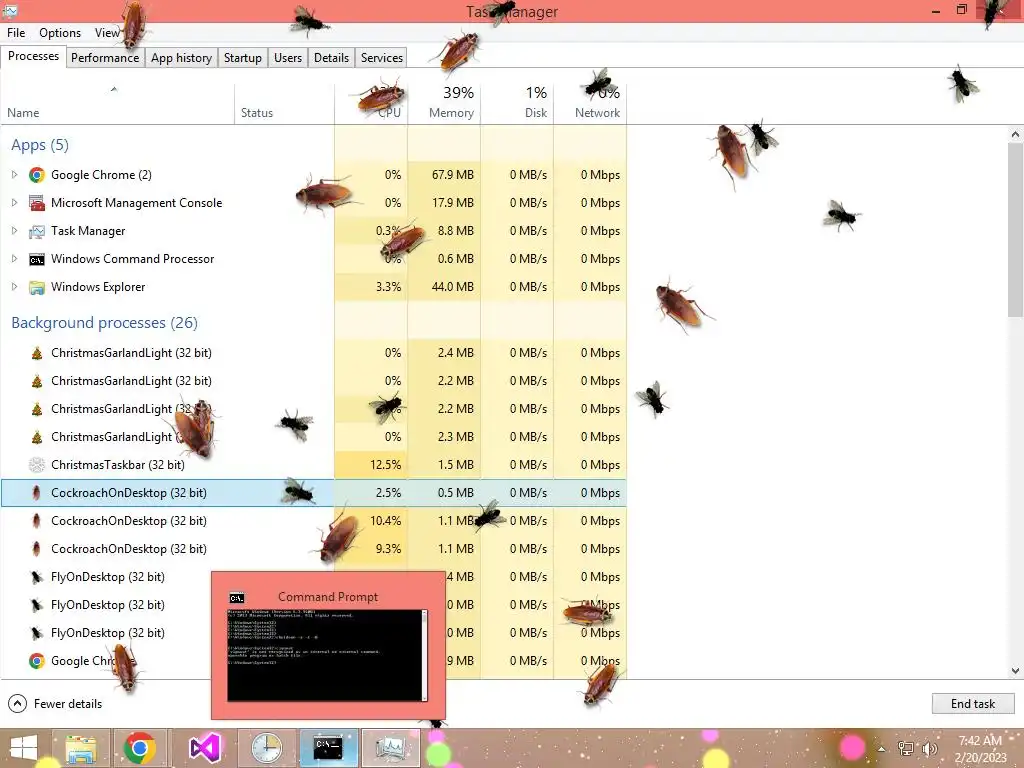Switch to the Performance tab
This screenshot has height=768, width=1024.
(105, 57)
